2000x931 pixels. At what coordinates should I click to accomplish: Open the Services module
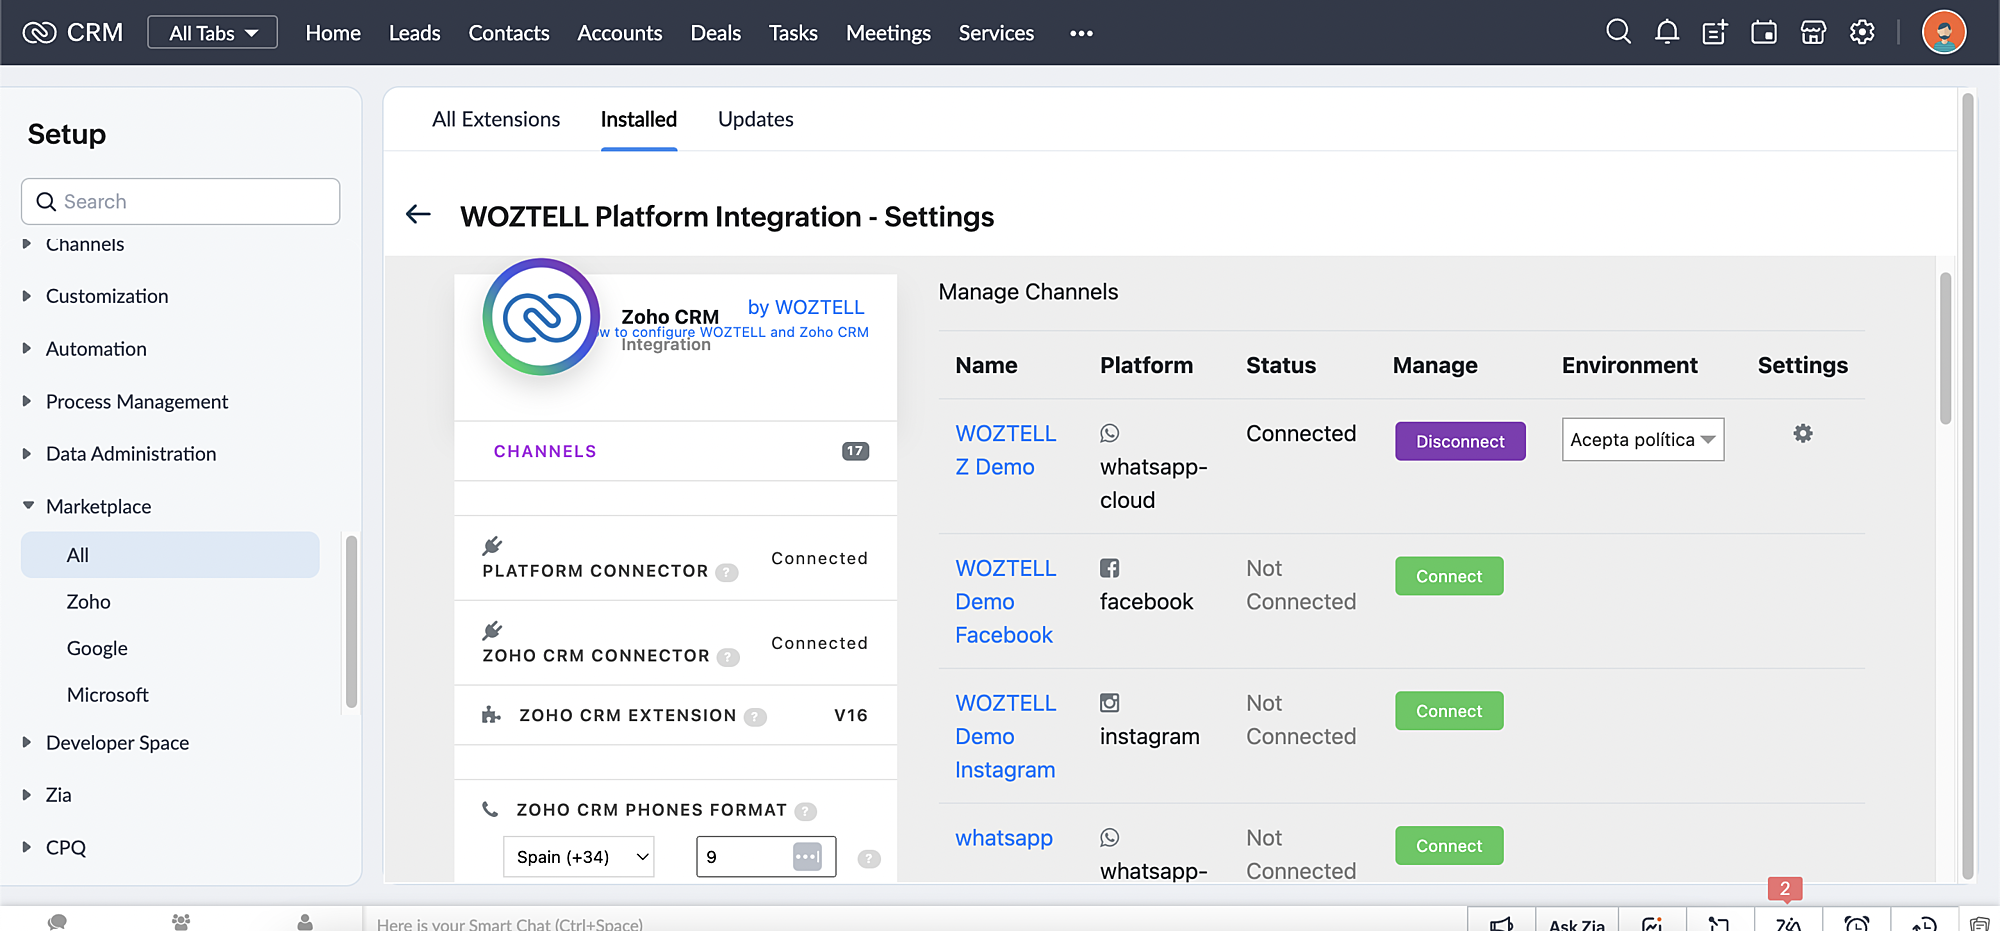[x=996, y=33]
